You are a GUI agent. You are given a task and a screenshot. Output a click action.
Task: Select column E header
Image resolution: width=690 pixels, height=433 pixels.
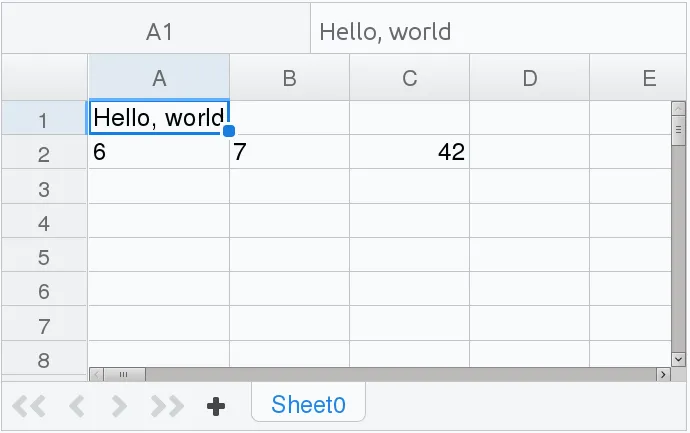[x=638, y=77]
